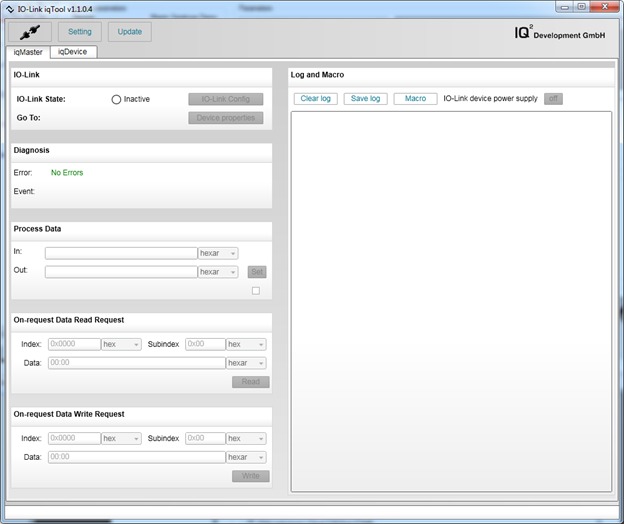
Task: Close the iqTool window
Action: point(604,7)
